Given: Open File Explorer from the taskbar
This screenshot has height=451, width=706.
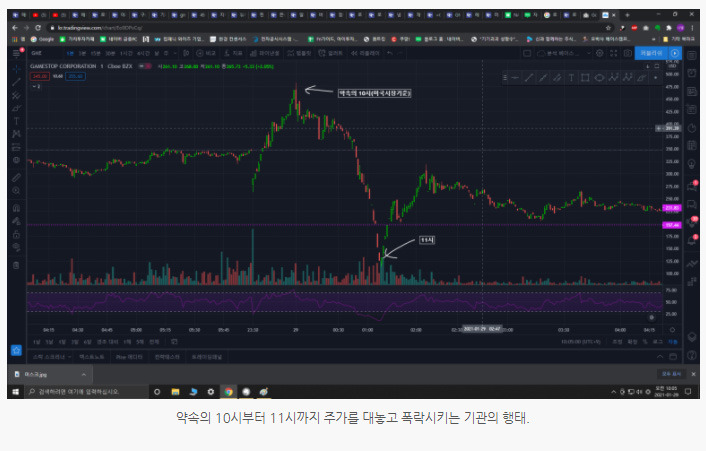Looking at the screenshot, I should pyautogui.click(x=176, y=392).
